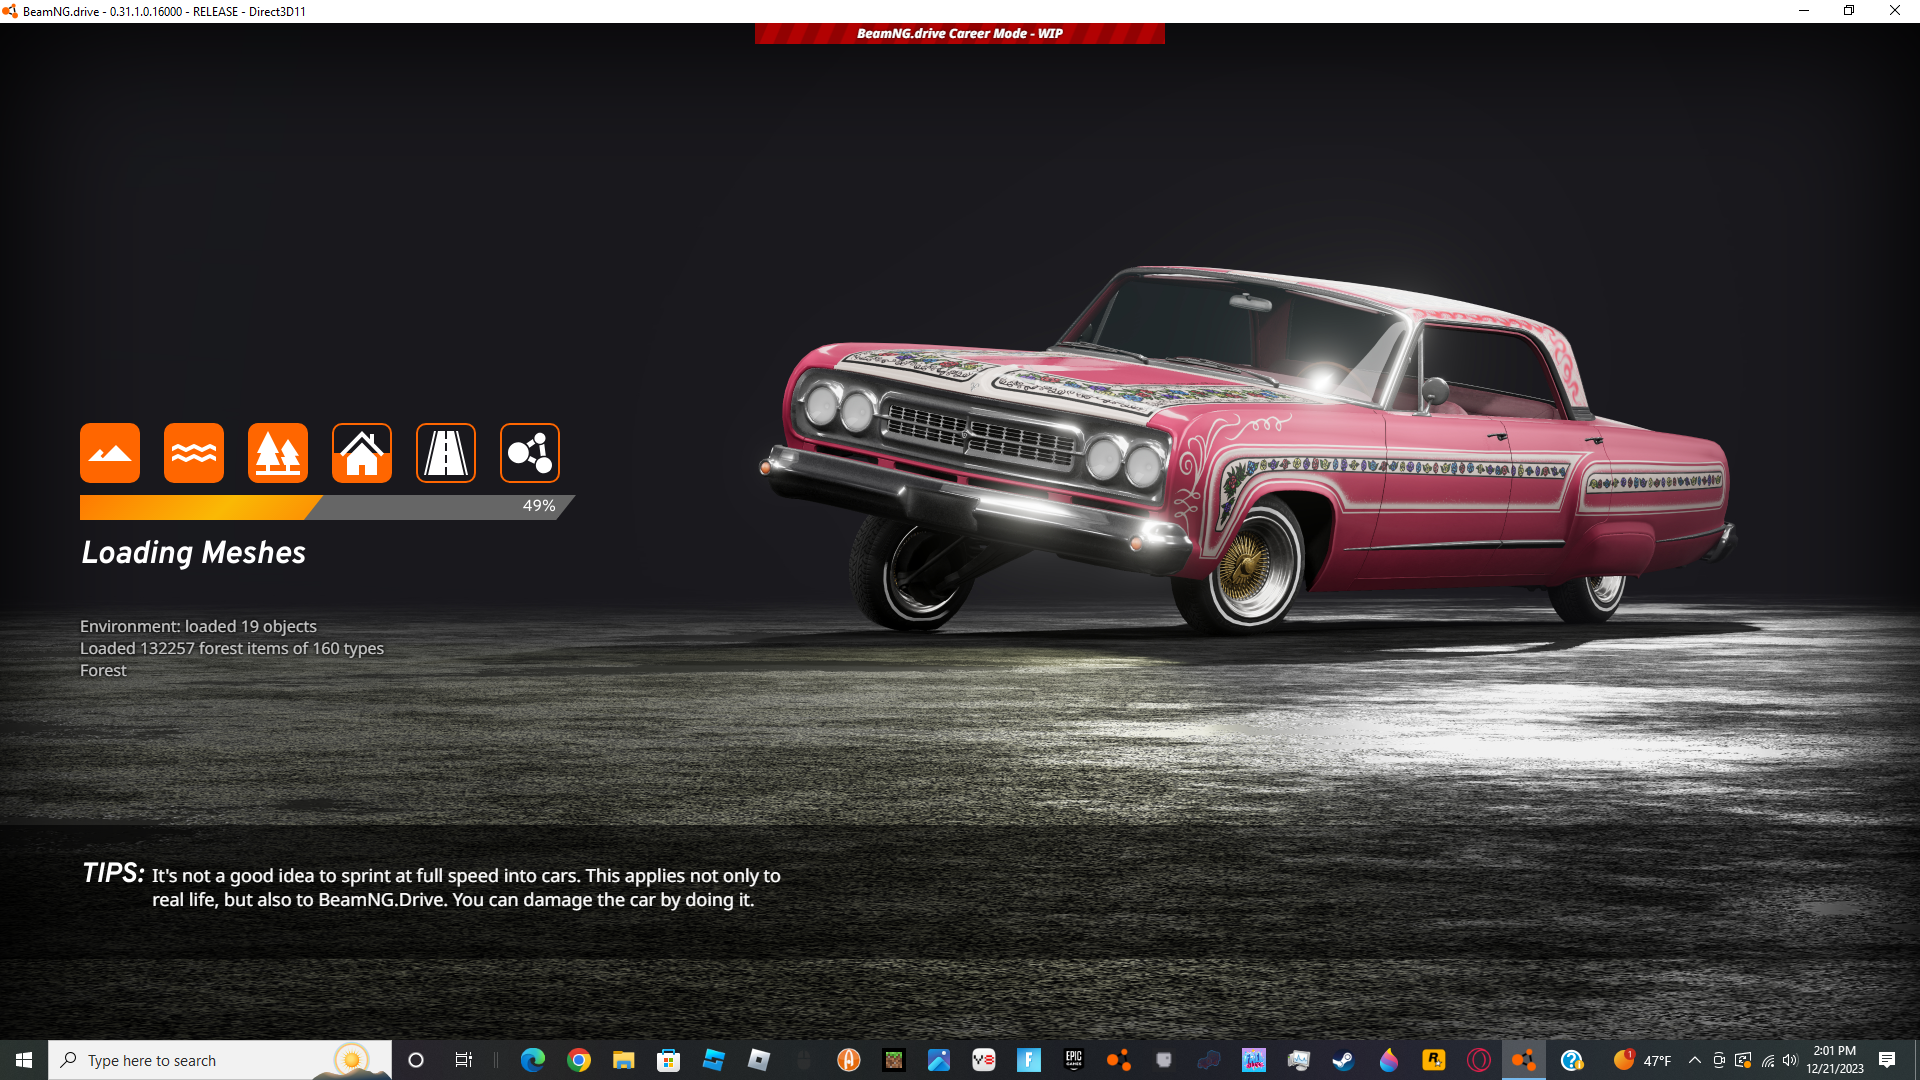Open Roblox Player from taskbar
This screenshot has height=1080, width=1920.
pyautogui.click(x=759, y=1060)
